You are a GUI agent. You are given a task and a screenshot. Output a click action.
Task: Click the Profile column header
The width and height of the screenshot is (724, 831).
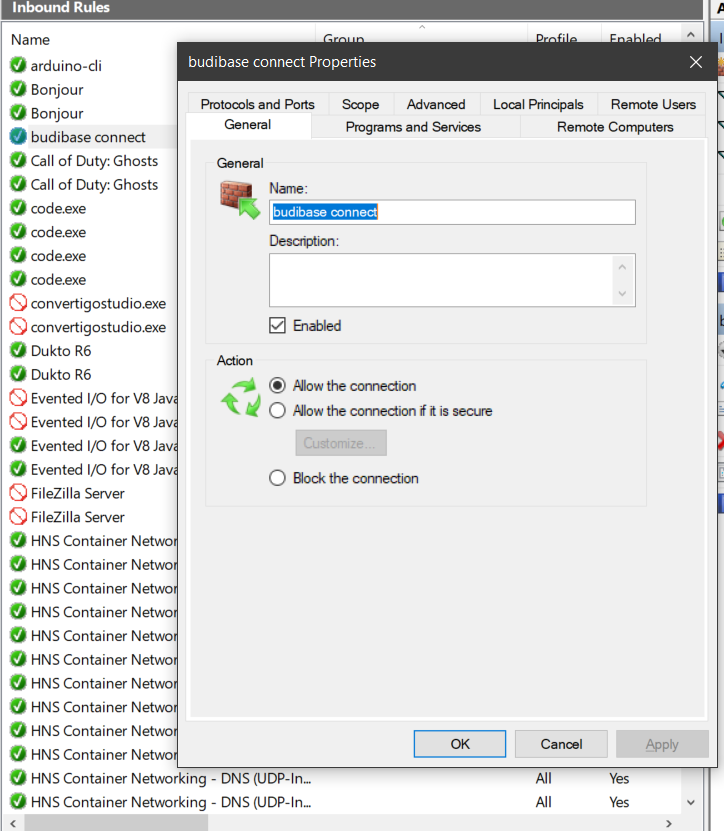(556, 39)
